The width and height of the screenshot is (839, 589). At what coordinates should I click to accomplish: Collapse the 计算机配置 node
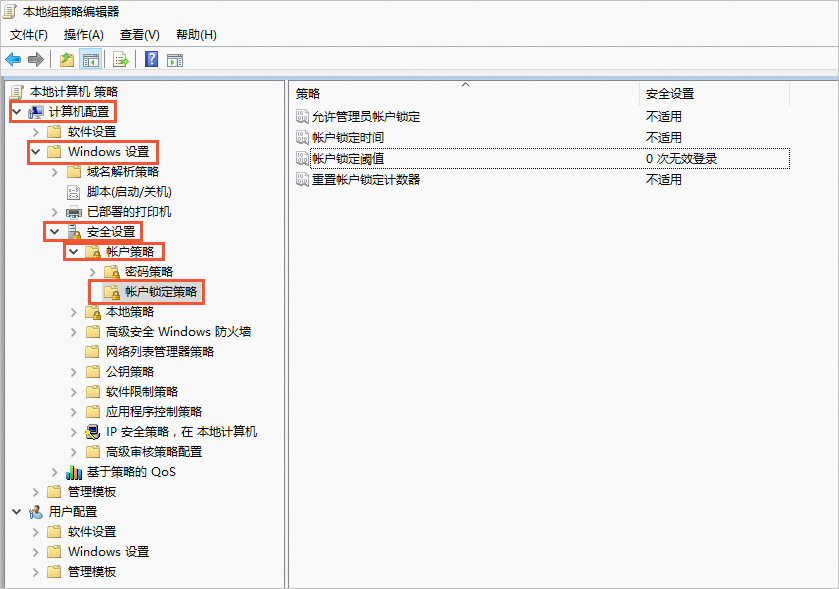point(17,112)
